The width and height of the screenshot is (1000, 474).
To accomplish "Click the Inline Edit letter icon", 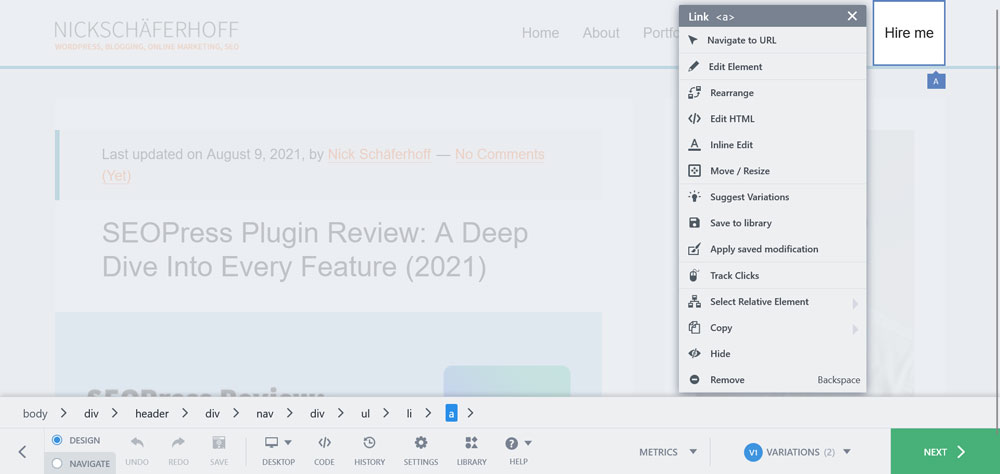I will (695, 145).
